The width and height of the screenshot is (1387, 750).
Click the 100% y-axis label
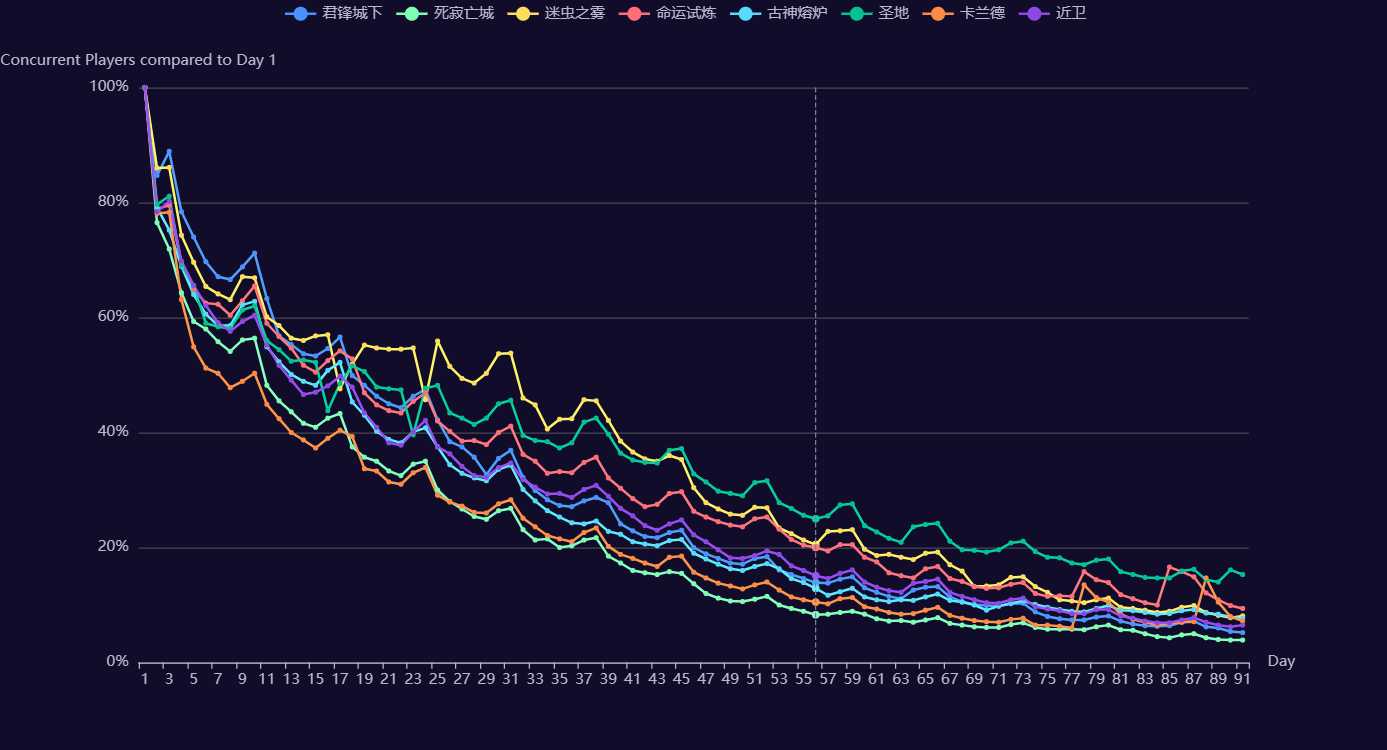click(109, 87)
